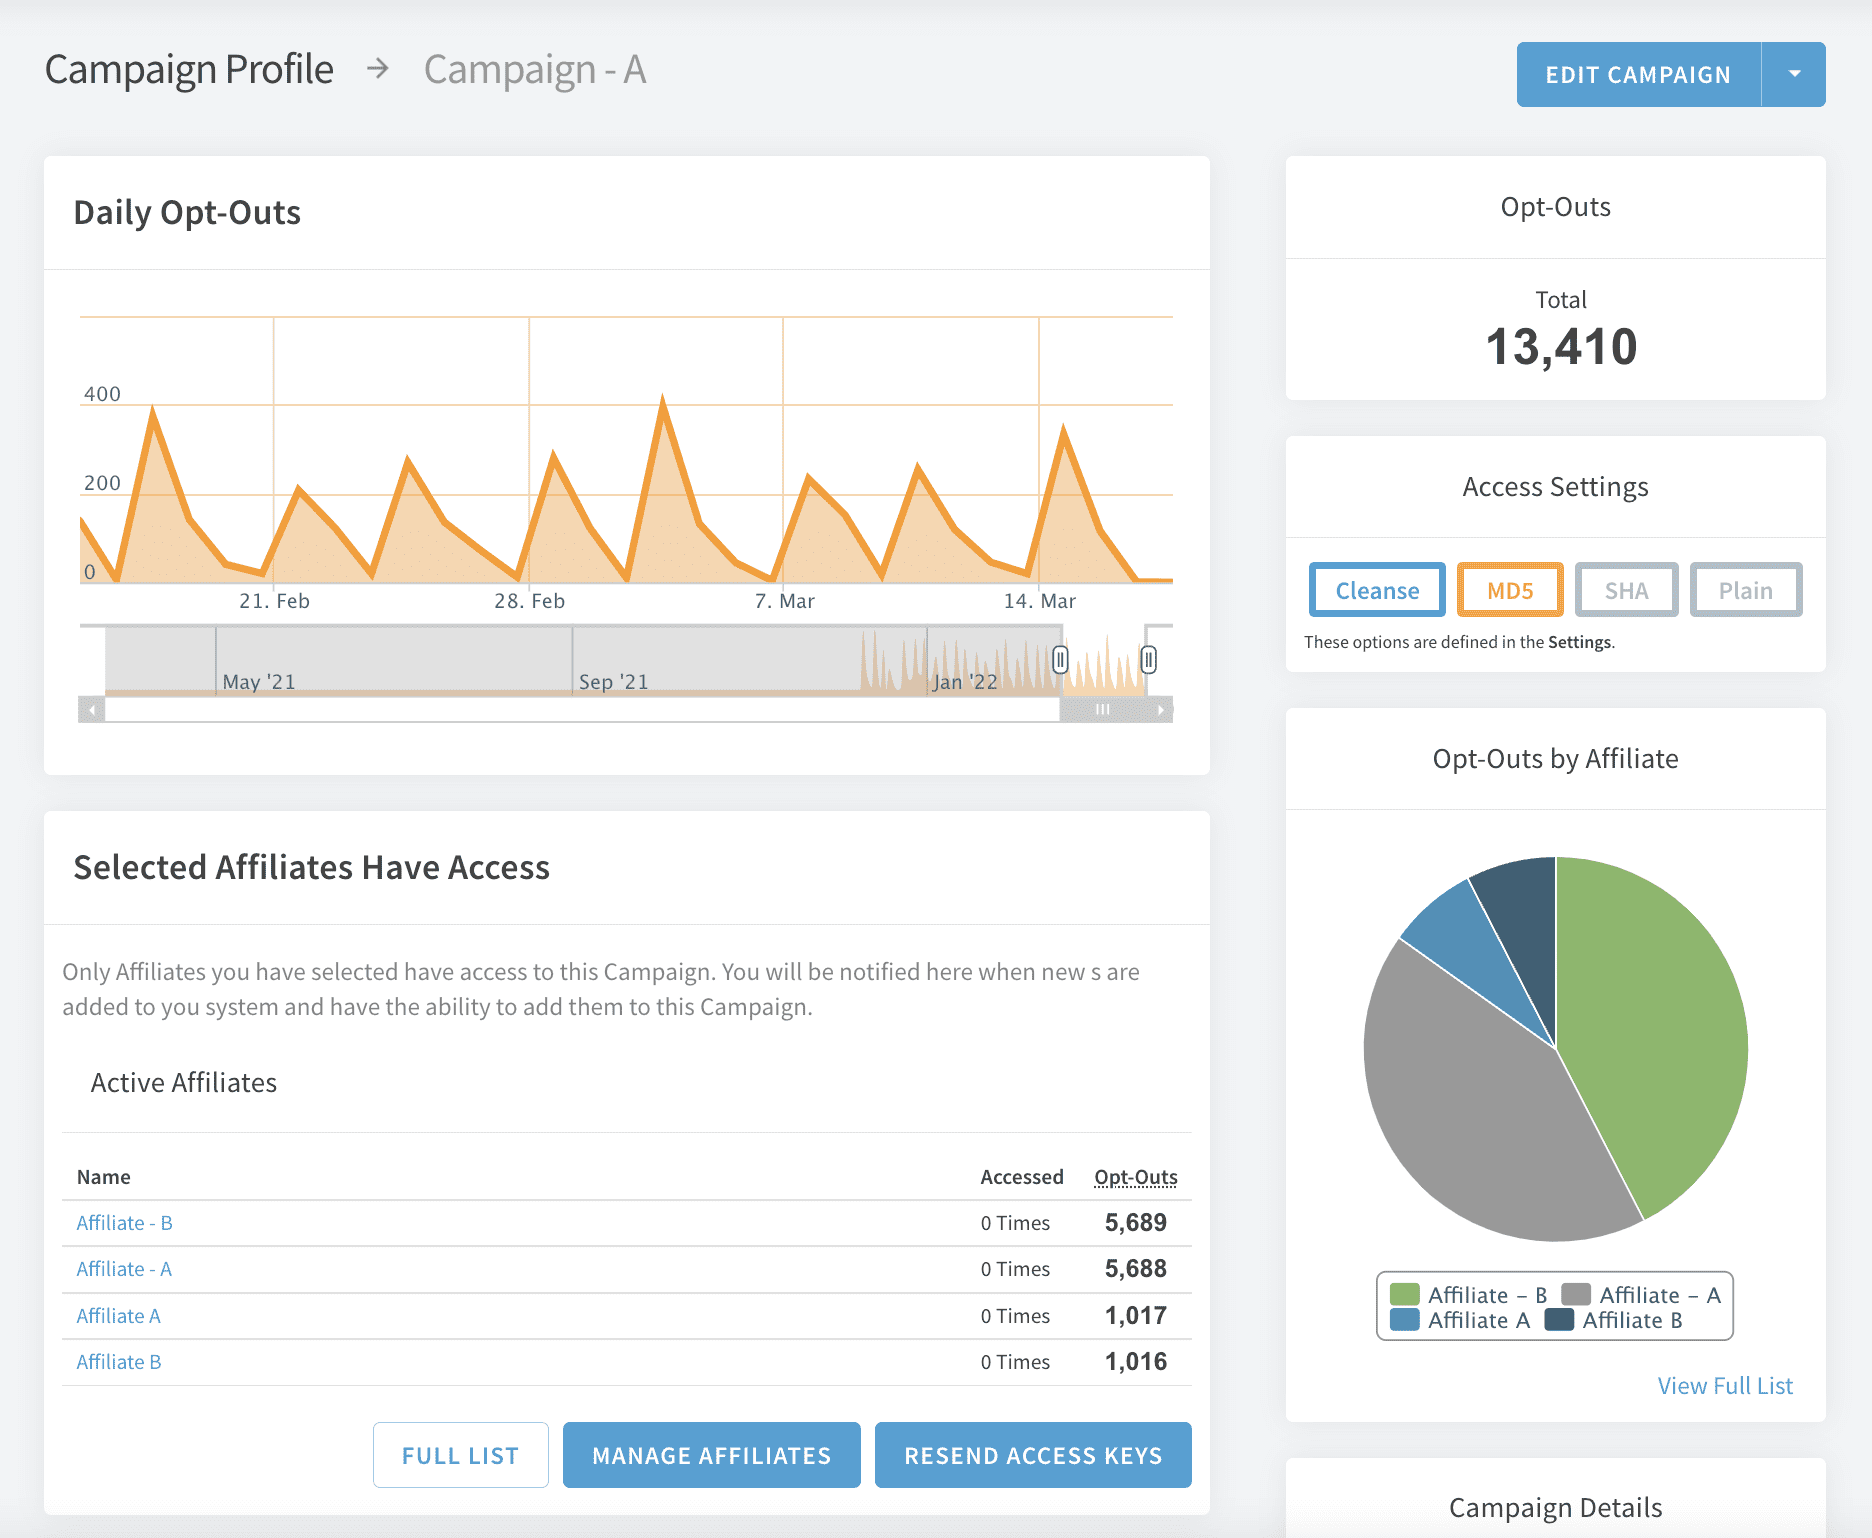The image size is (1872, 1538).
Task: Open the Settings link in Access Settings
Action: (1580, 642)
